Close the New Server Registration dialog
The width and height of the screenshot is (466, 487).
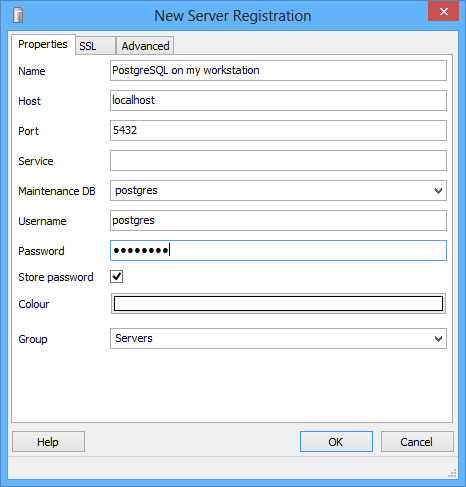(444, 12)
